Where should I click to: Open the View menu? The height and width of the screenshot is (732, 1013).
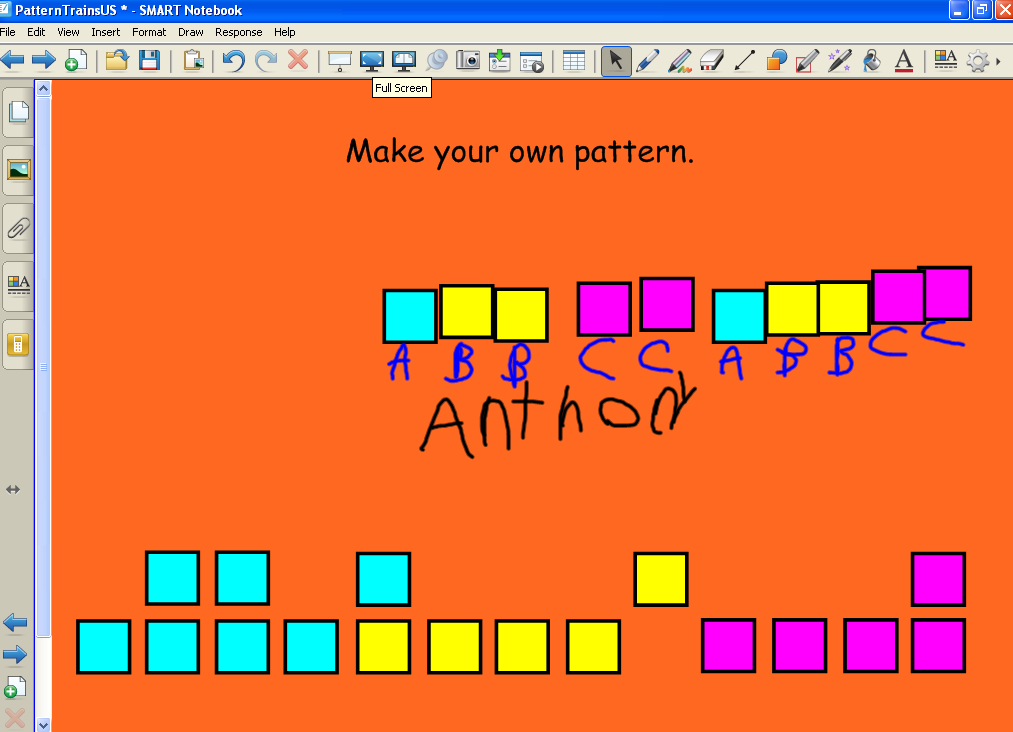(x=68, y=32)
